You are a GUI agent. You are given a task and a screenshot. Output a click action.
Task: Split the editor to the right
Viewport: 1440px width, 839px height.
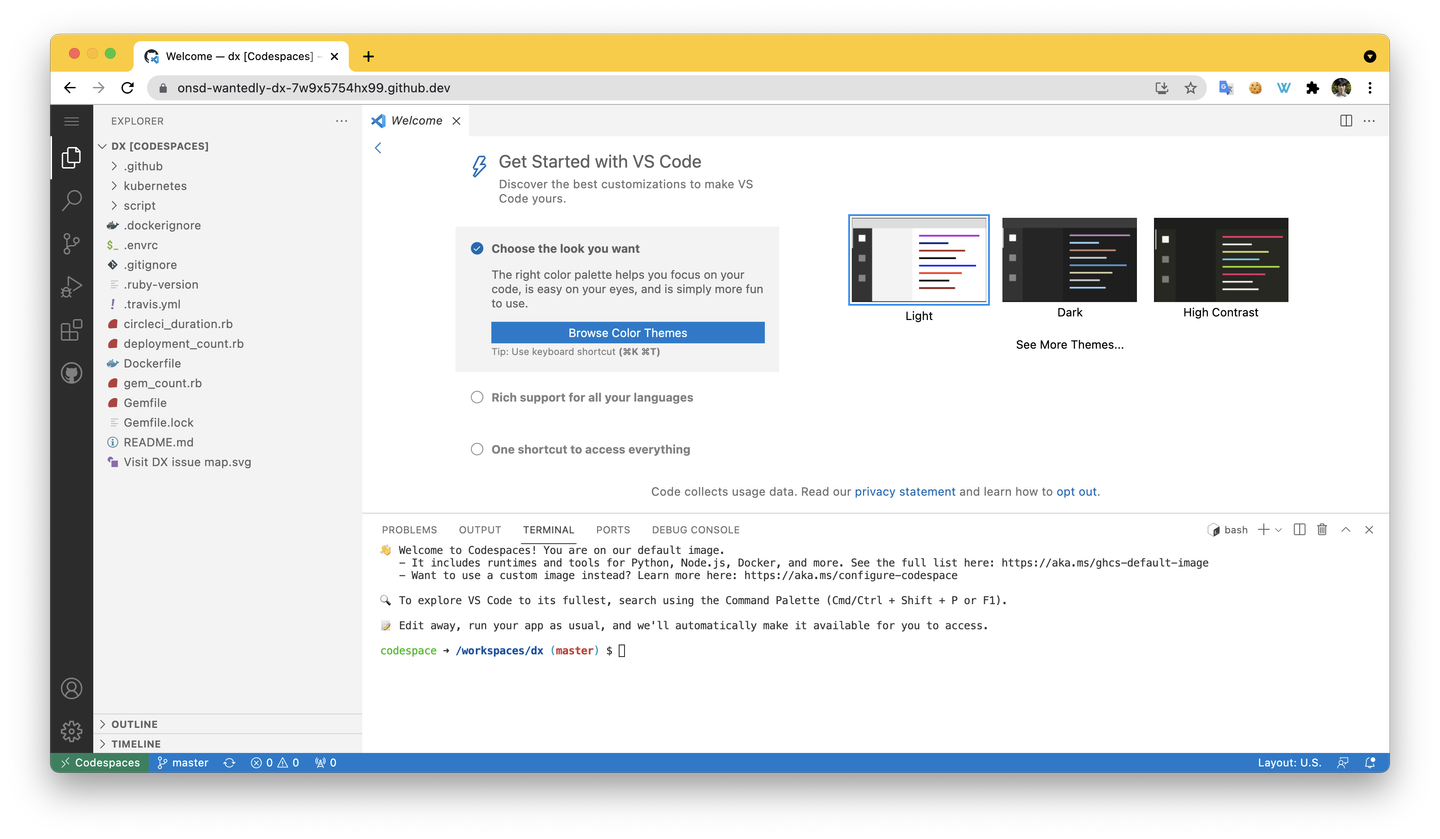(x=1346, y=121)
